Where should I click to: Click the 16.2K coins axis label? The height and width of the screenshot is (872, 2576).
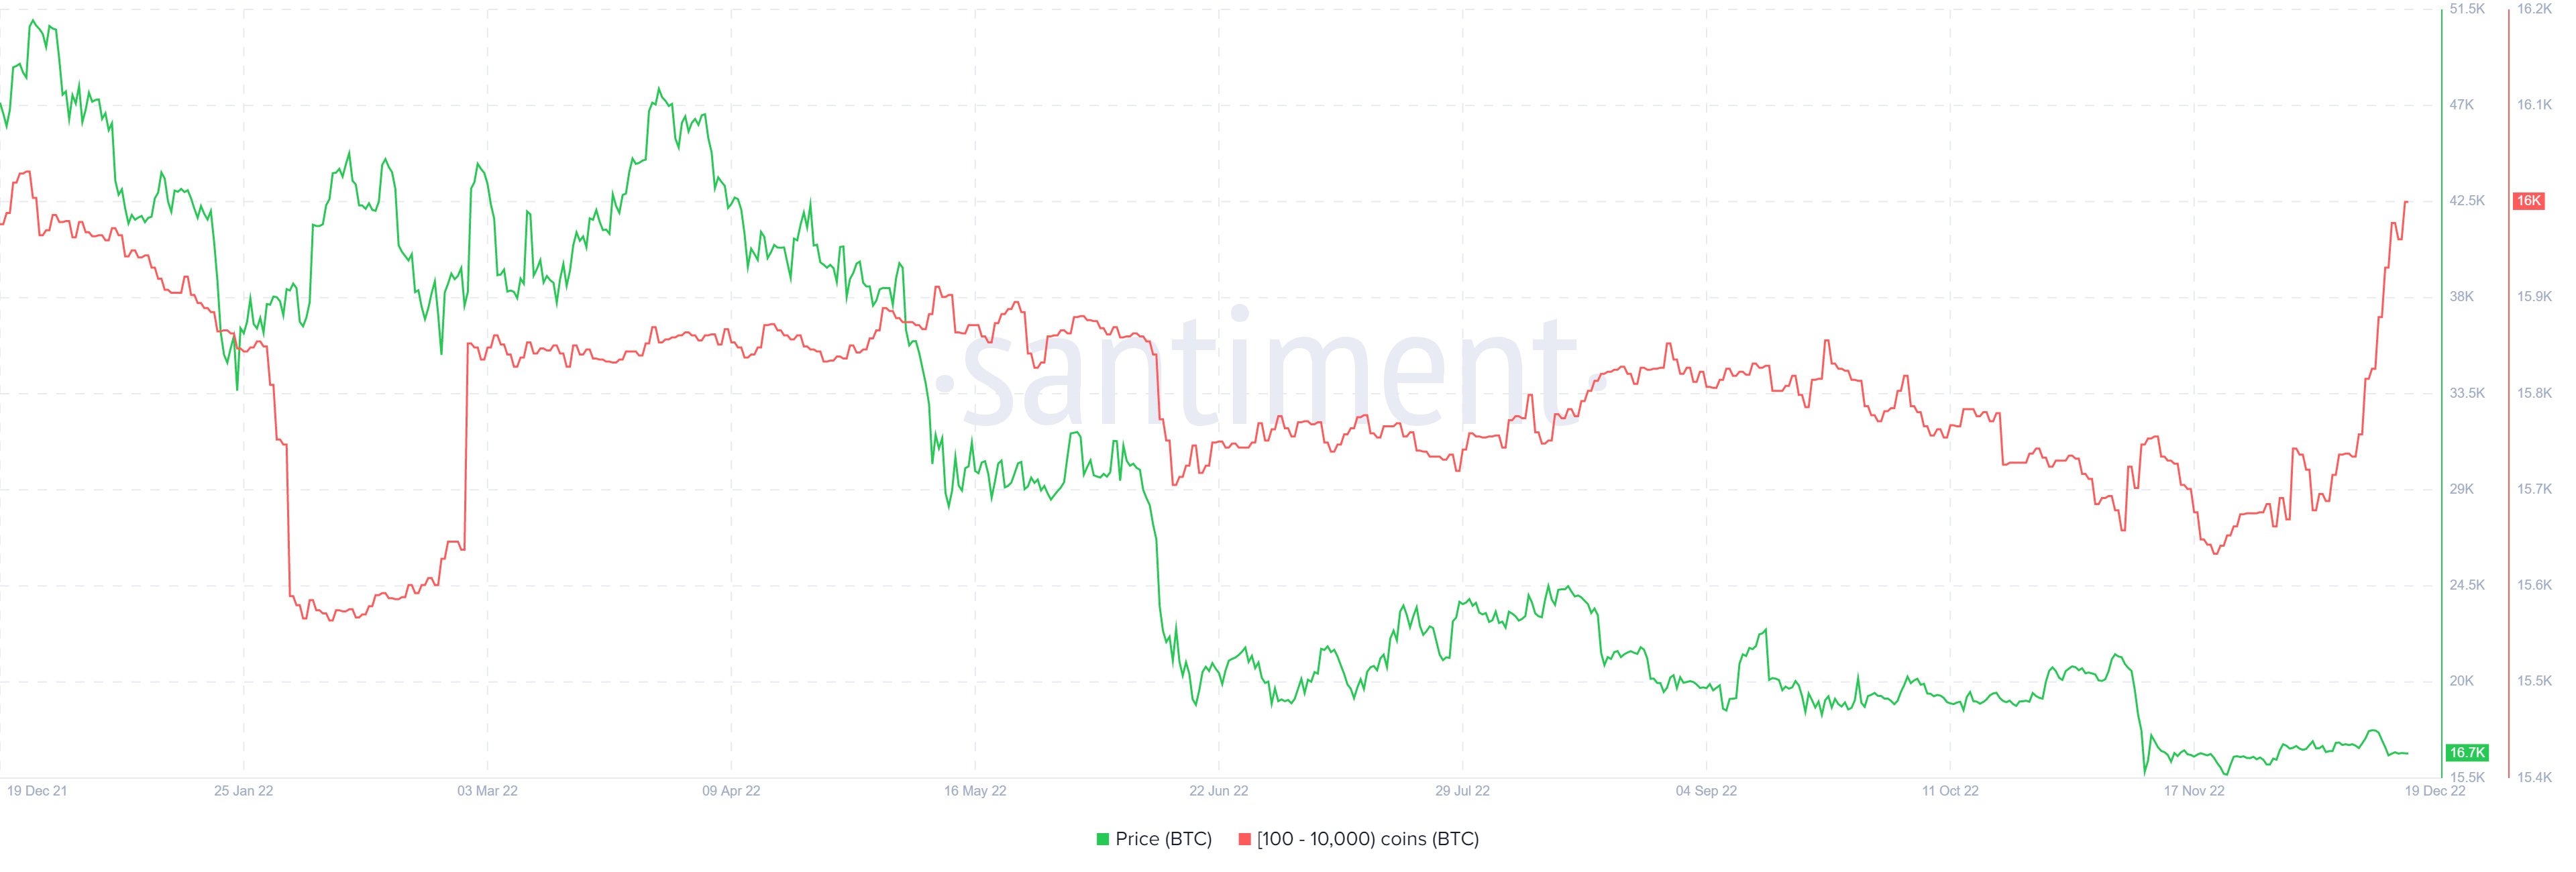[2534, 9]
